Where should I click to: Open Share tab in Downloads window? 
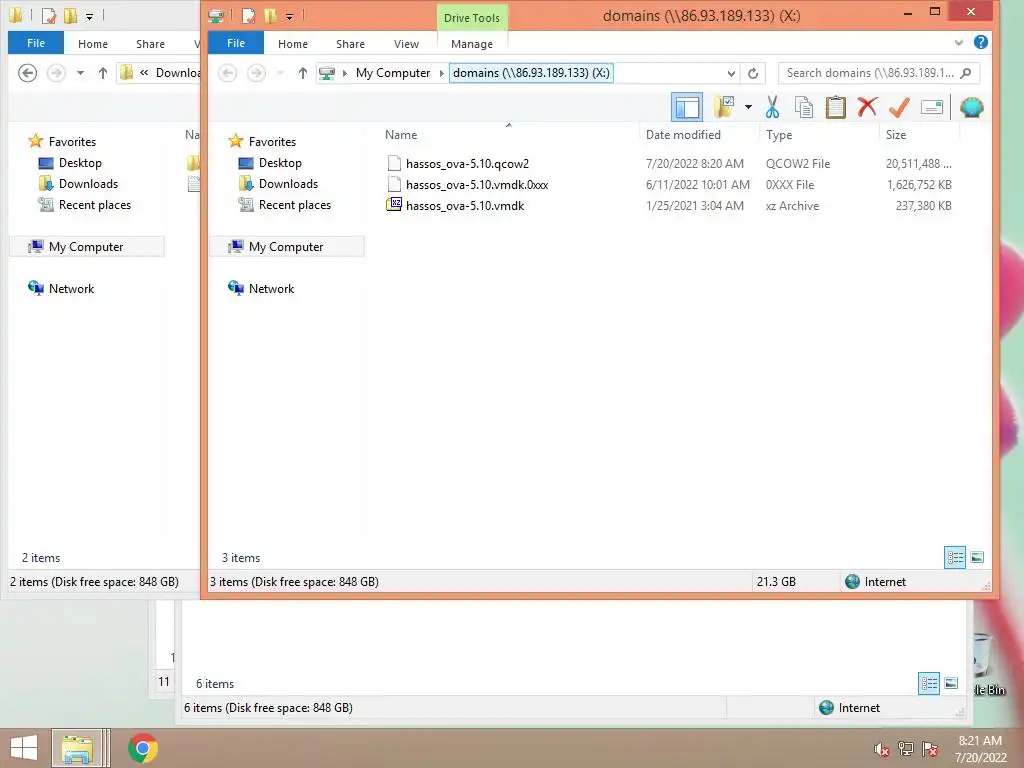tap(150, 44)
